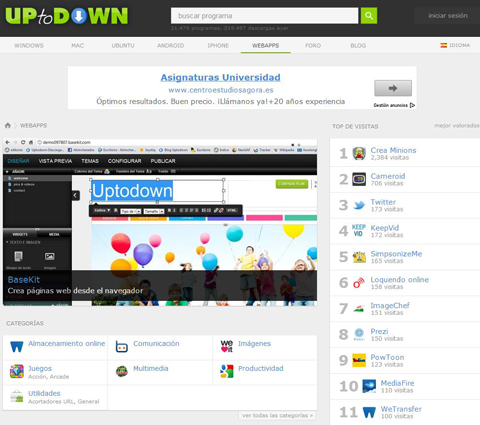Open the KeepVid link

[x=385, y=228]
